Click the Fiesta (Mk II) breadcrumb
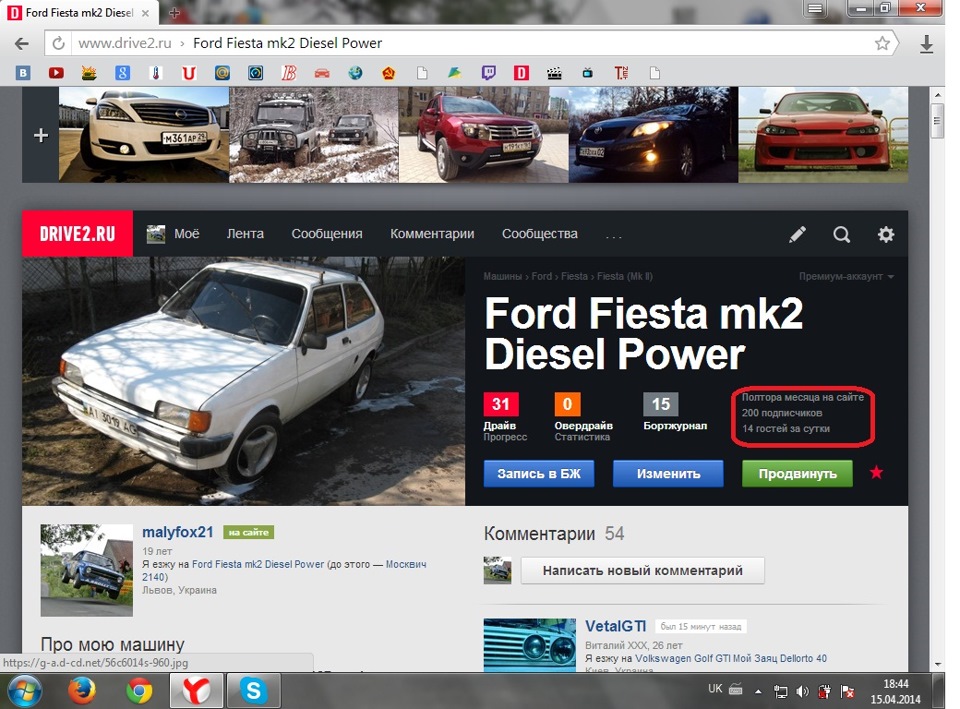 click(x=624, y=276)
